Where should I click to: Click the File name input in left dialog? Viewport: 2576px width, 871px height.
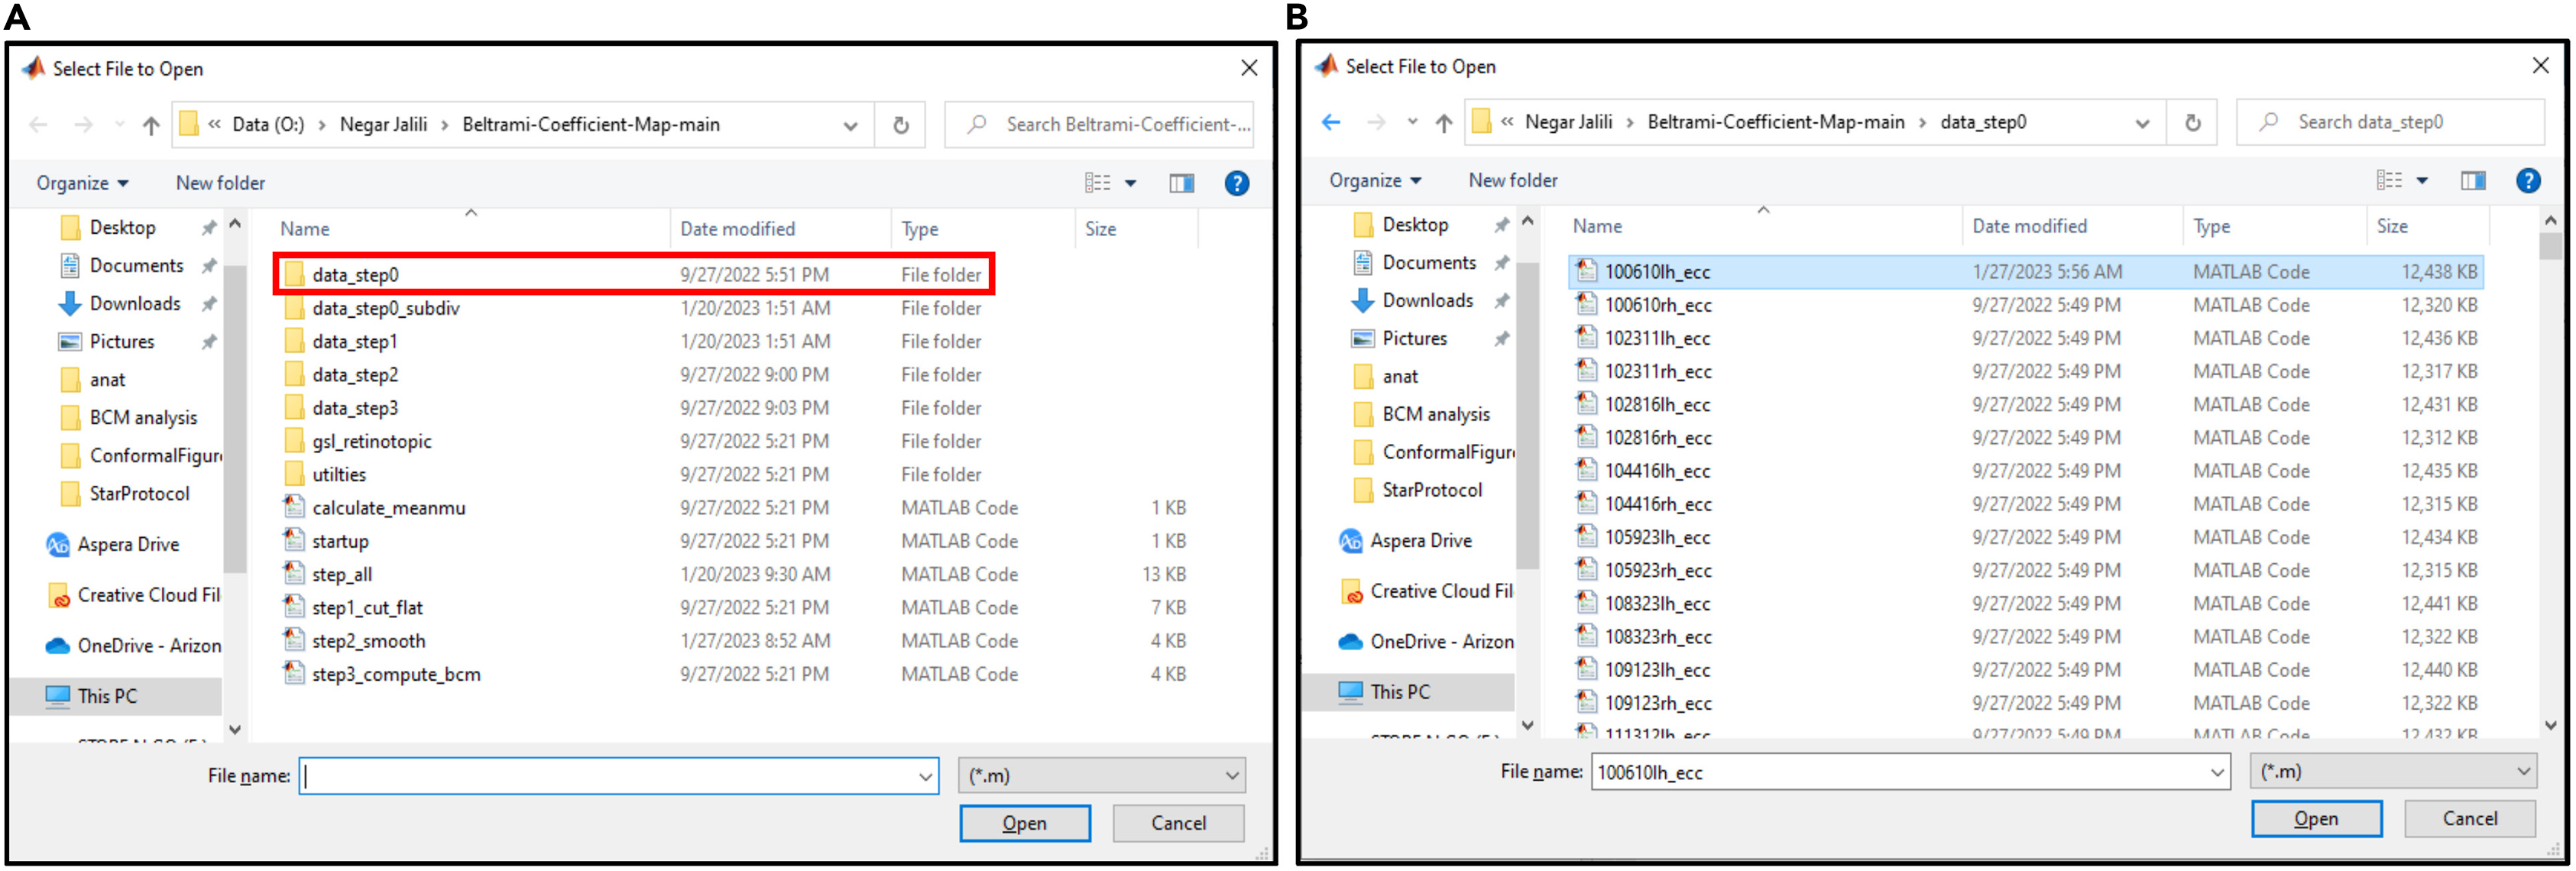[x=608, y=775]
